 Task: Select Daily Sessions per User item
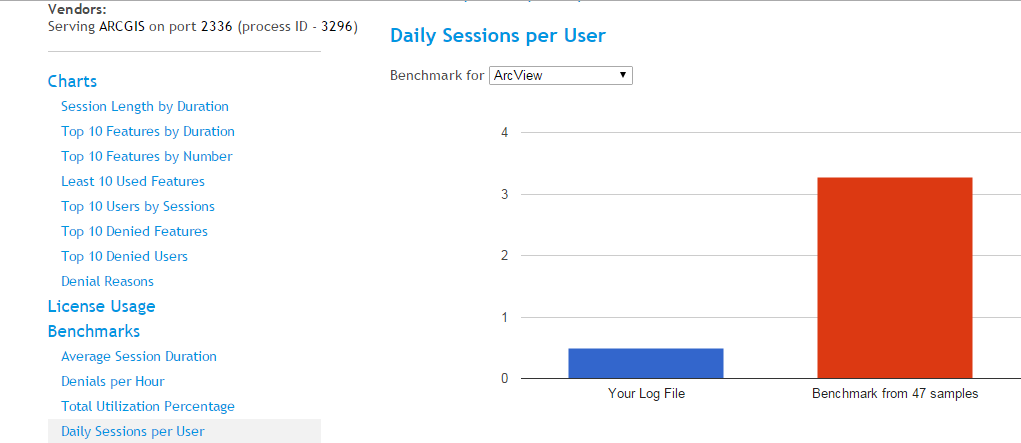tap(132, 431)
